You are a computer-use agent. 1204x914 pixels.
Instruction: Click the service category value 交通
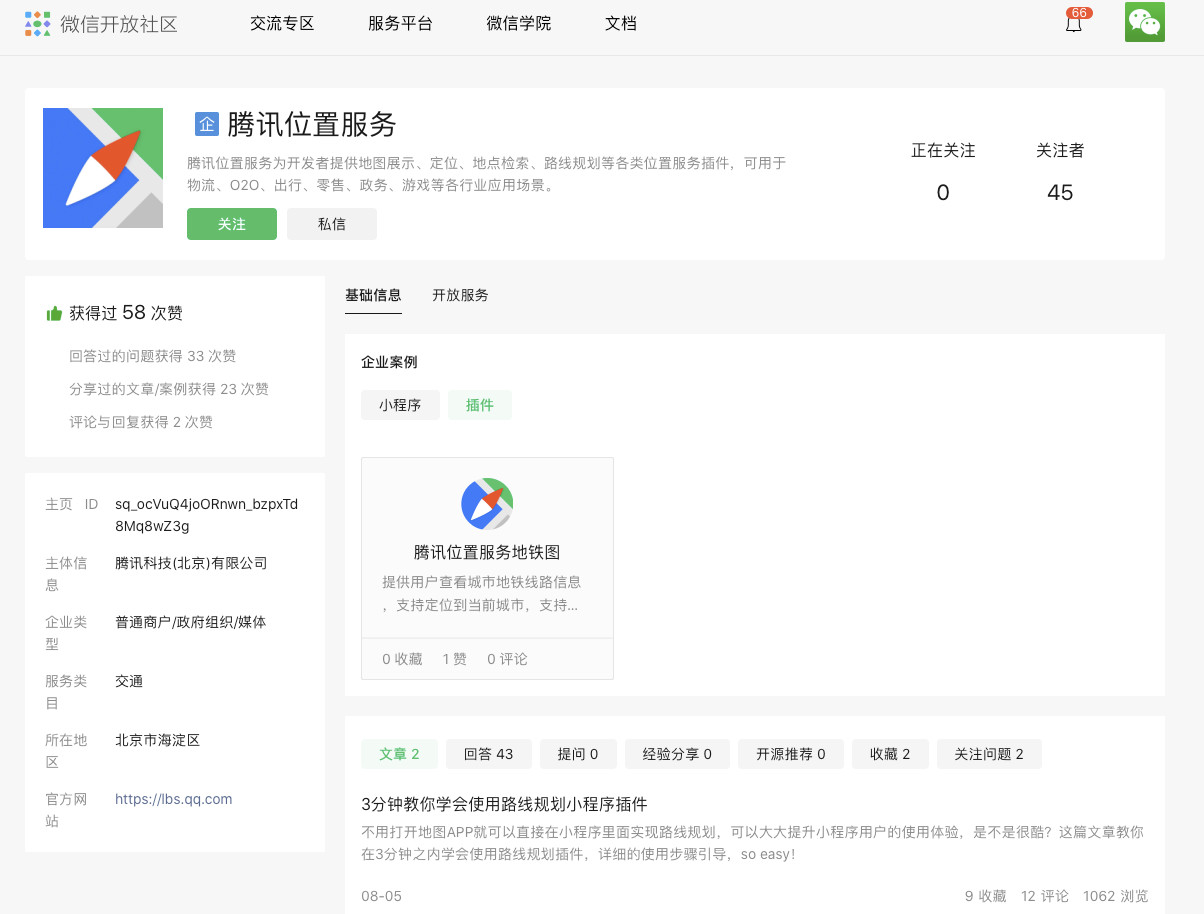[x=129, y=681]
